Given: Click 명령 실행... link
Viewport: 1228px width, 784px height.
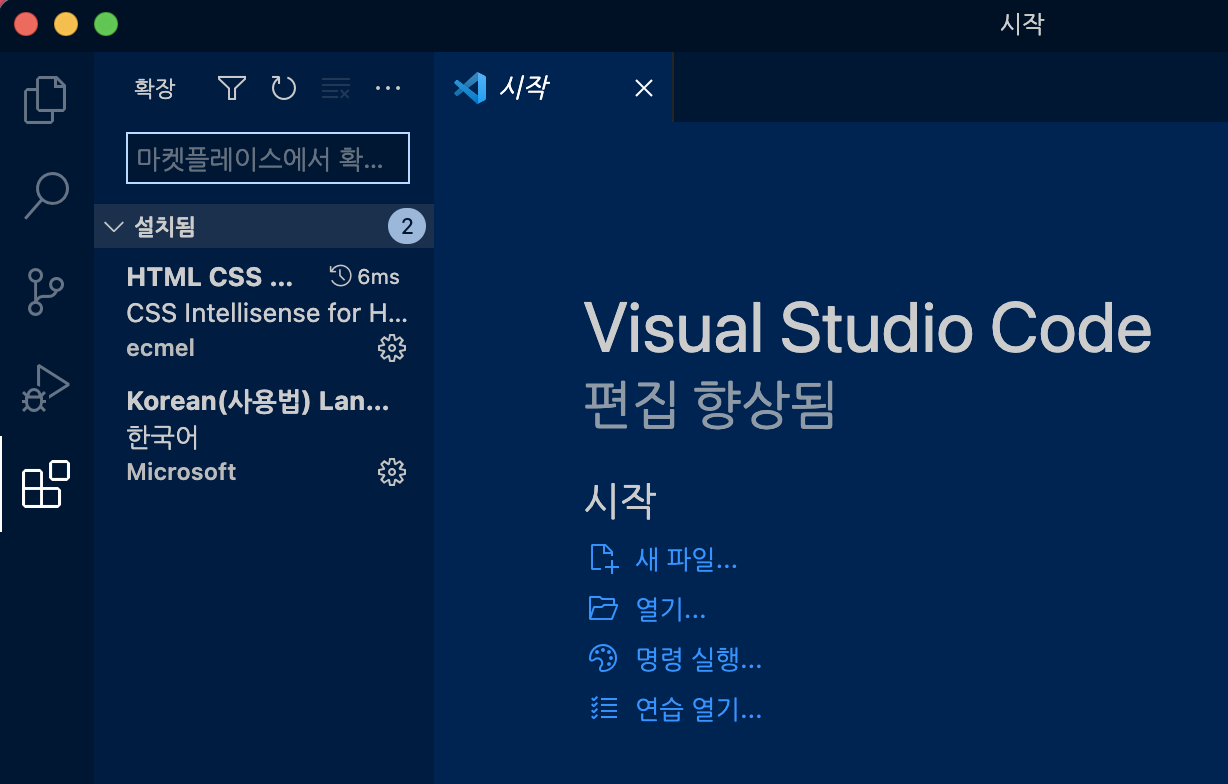Looking at the screenshot, I should click(x=699, y=659).
